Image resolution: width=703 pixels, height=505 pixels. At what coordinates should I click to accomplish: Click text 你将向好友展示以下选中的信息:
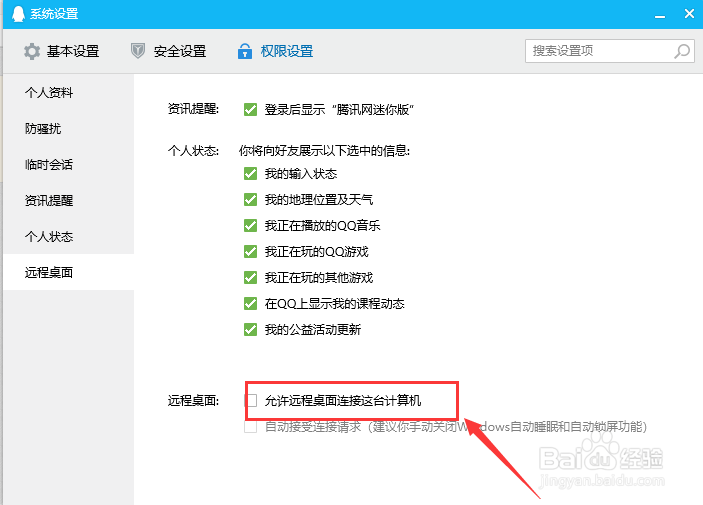pyautogui.click(x=324, y=150)
